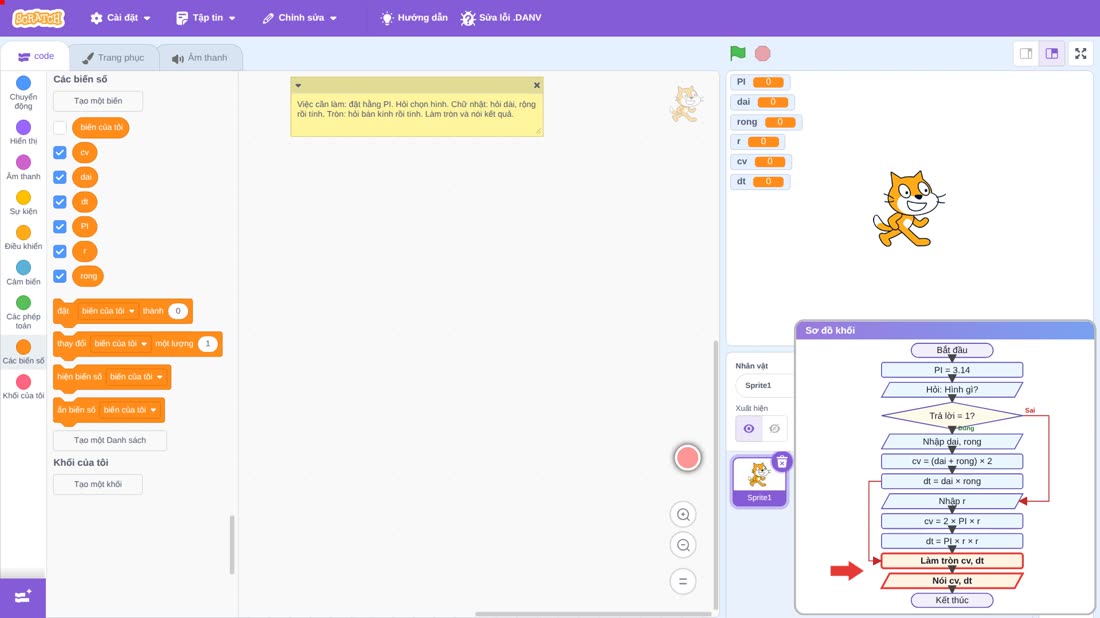Open the Sự kiện blocks category
Image resolution: width=1100 pixels, height=618 pixels.
pyautogui.click(x=23, y=202)
